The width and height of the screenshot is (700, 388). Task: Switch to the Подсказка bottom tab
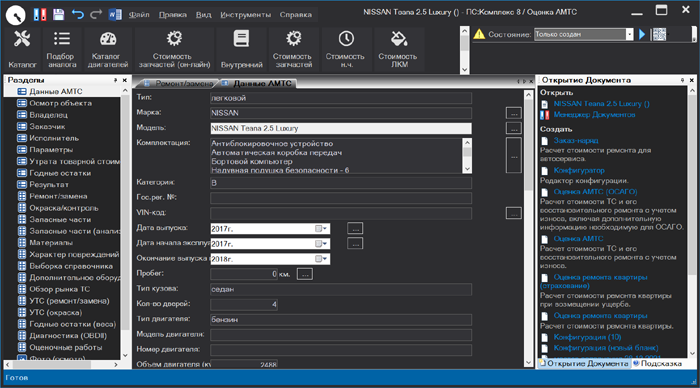658,363
